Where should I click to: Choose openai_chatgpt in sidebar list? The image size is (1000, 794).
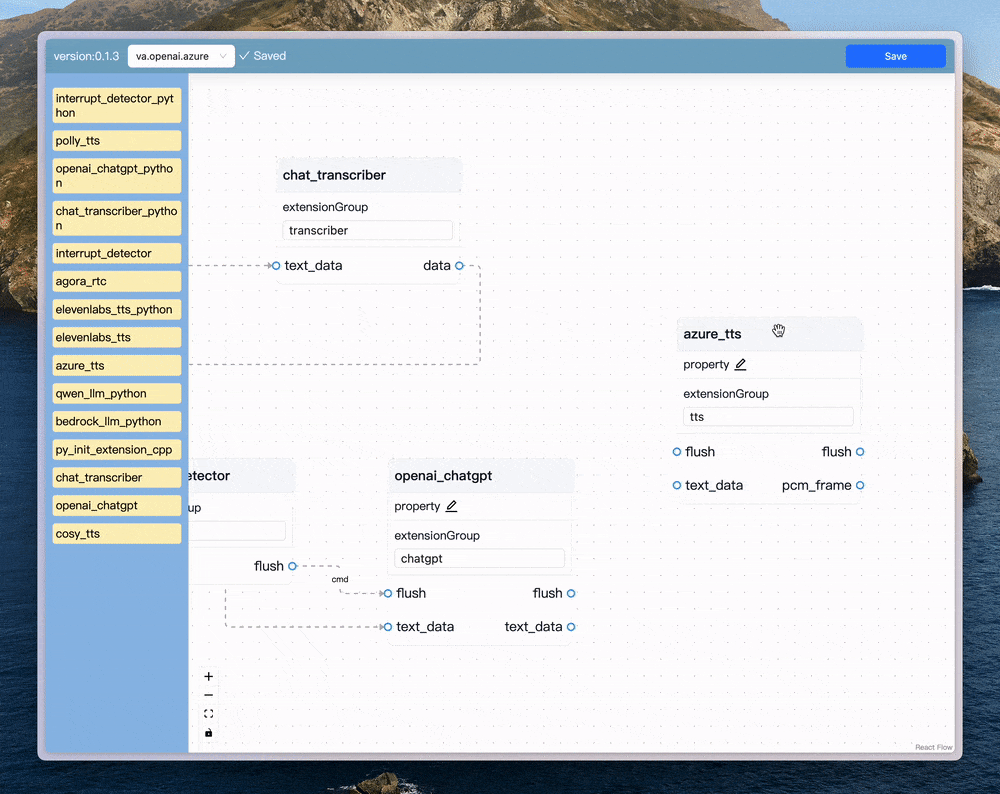tap(117, 506)
